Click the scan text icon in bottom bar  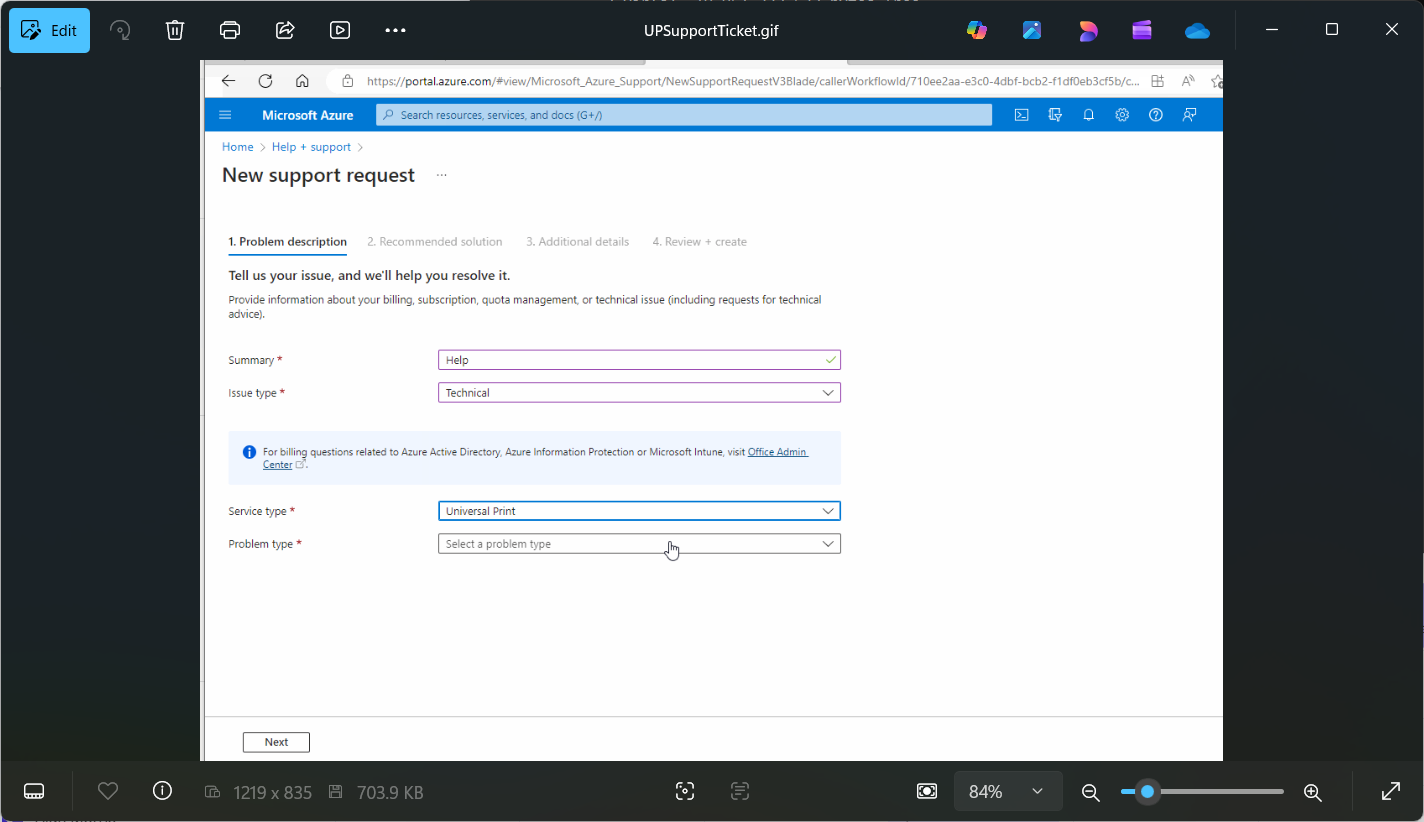tap(740, 792)
